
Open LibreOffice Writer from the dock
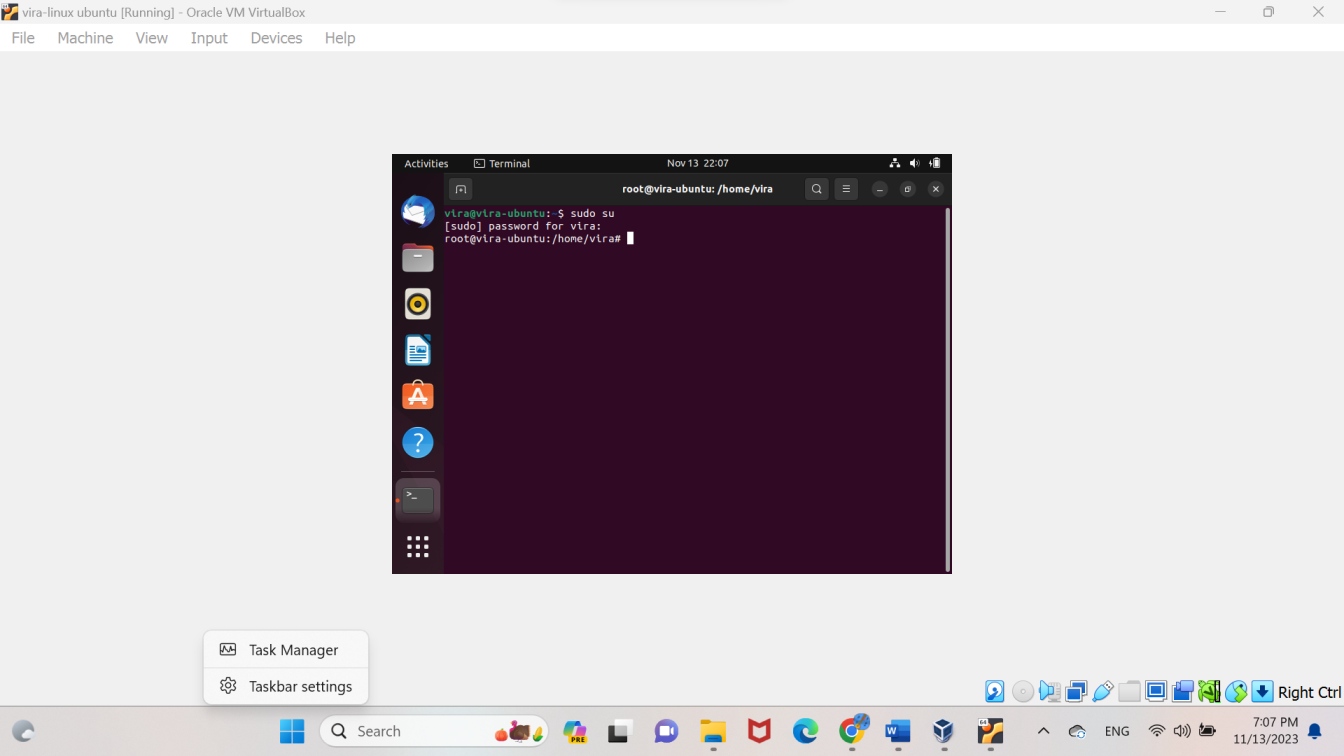click(x=418, y=350)
